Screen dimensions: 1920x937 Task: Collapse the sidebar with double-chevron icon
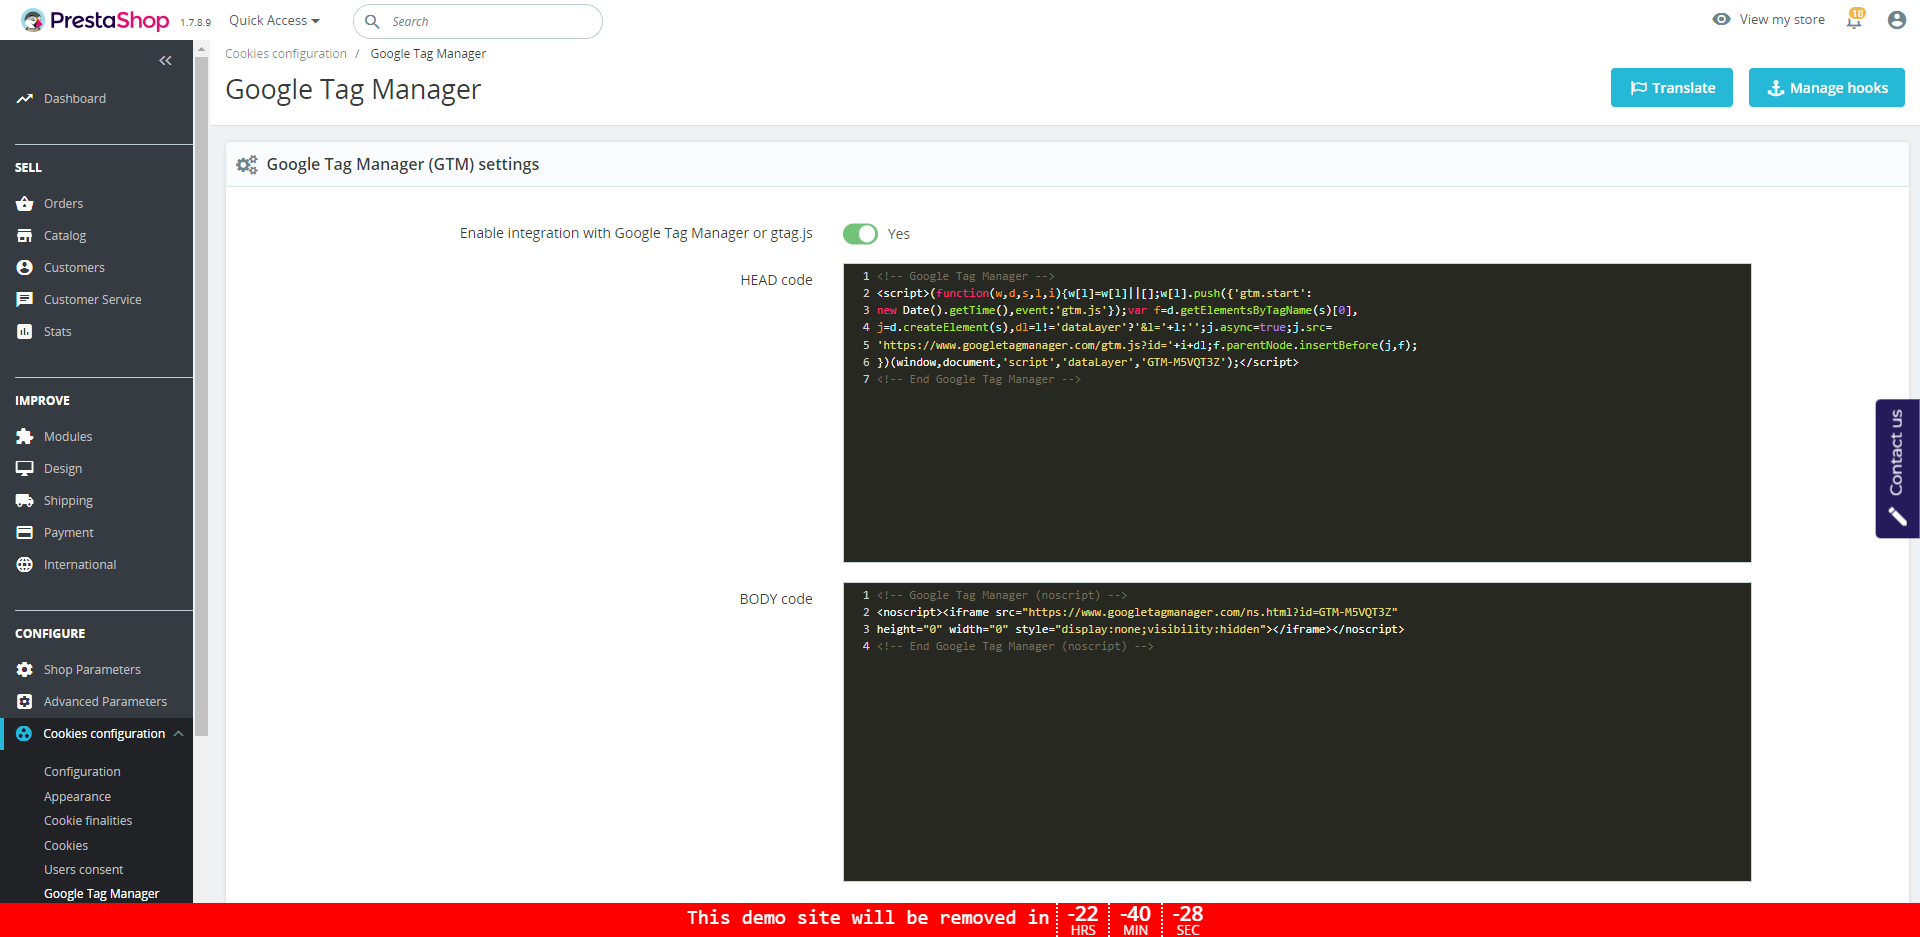pos(166,61)
